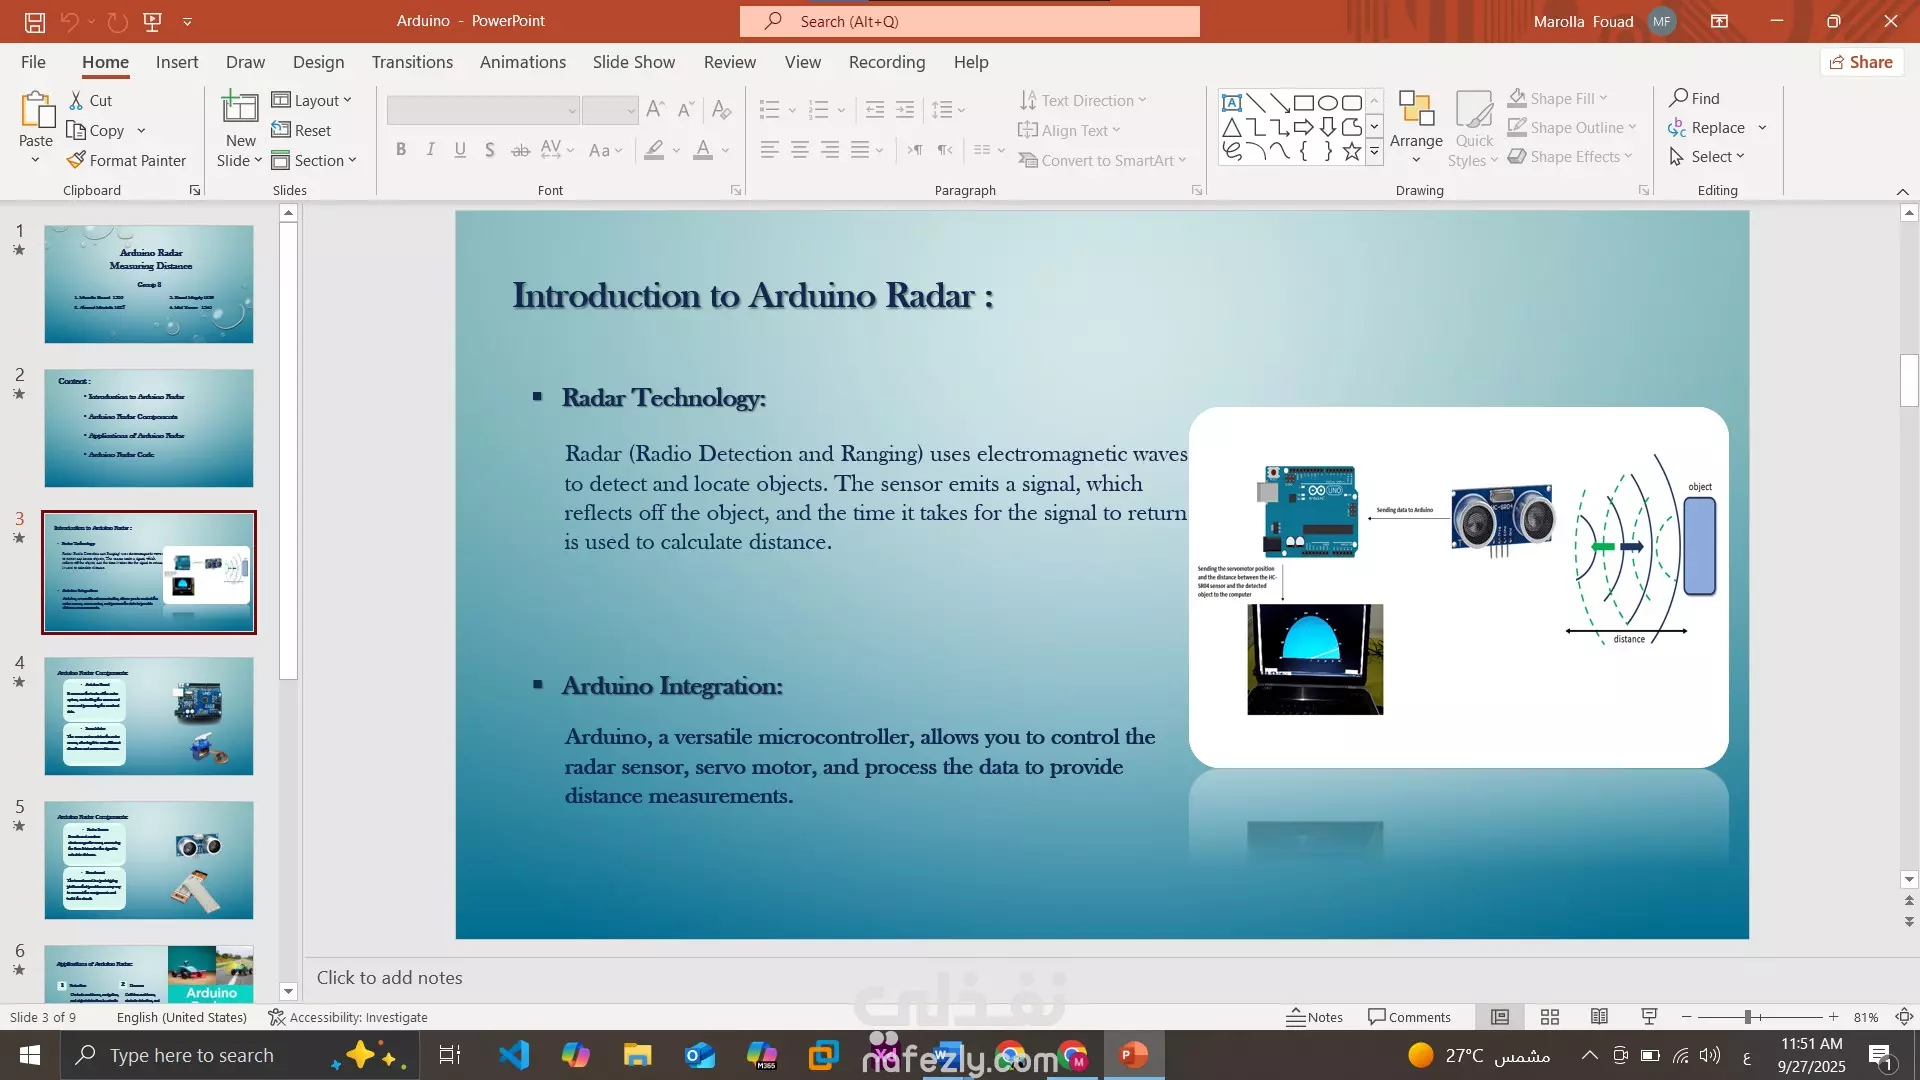Click to add notes area
This screenshot has height=1080, width=1920.
point(1100,978)
